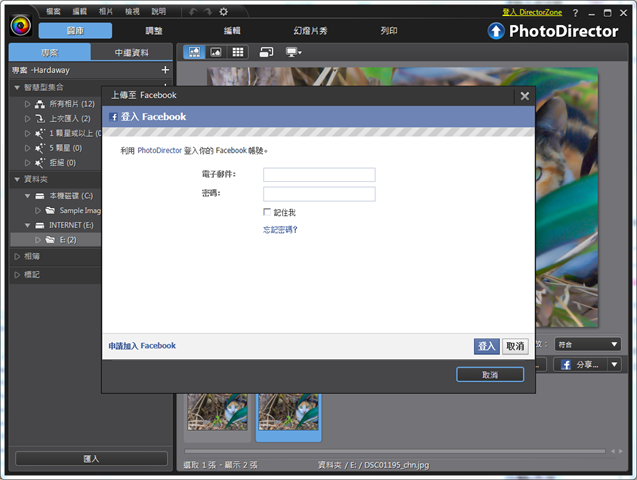Switch to browser grid view icon
Viewport: 637px width, 480px height.
pos(238,52)
